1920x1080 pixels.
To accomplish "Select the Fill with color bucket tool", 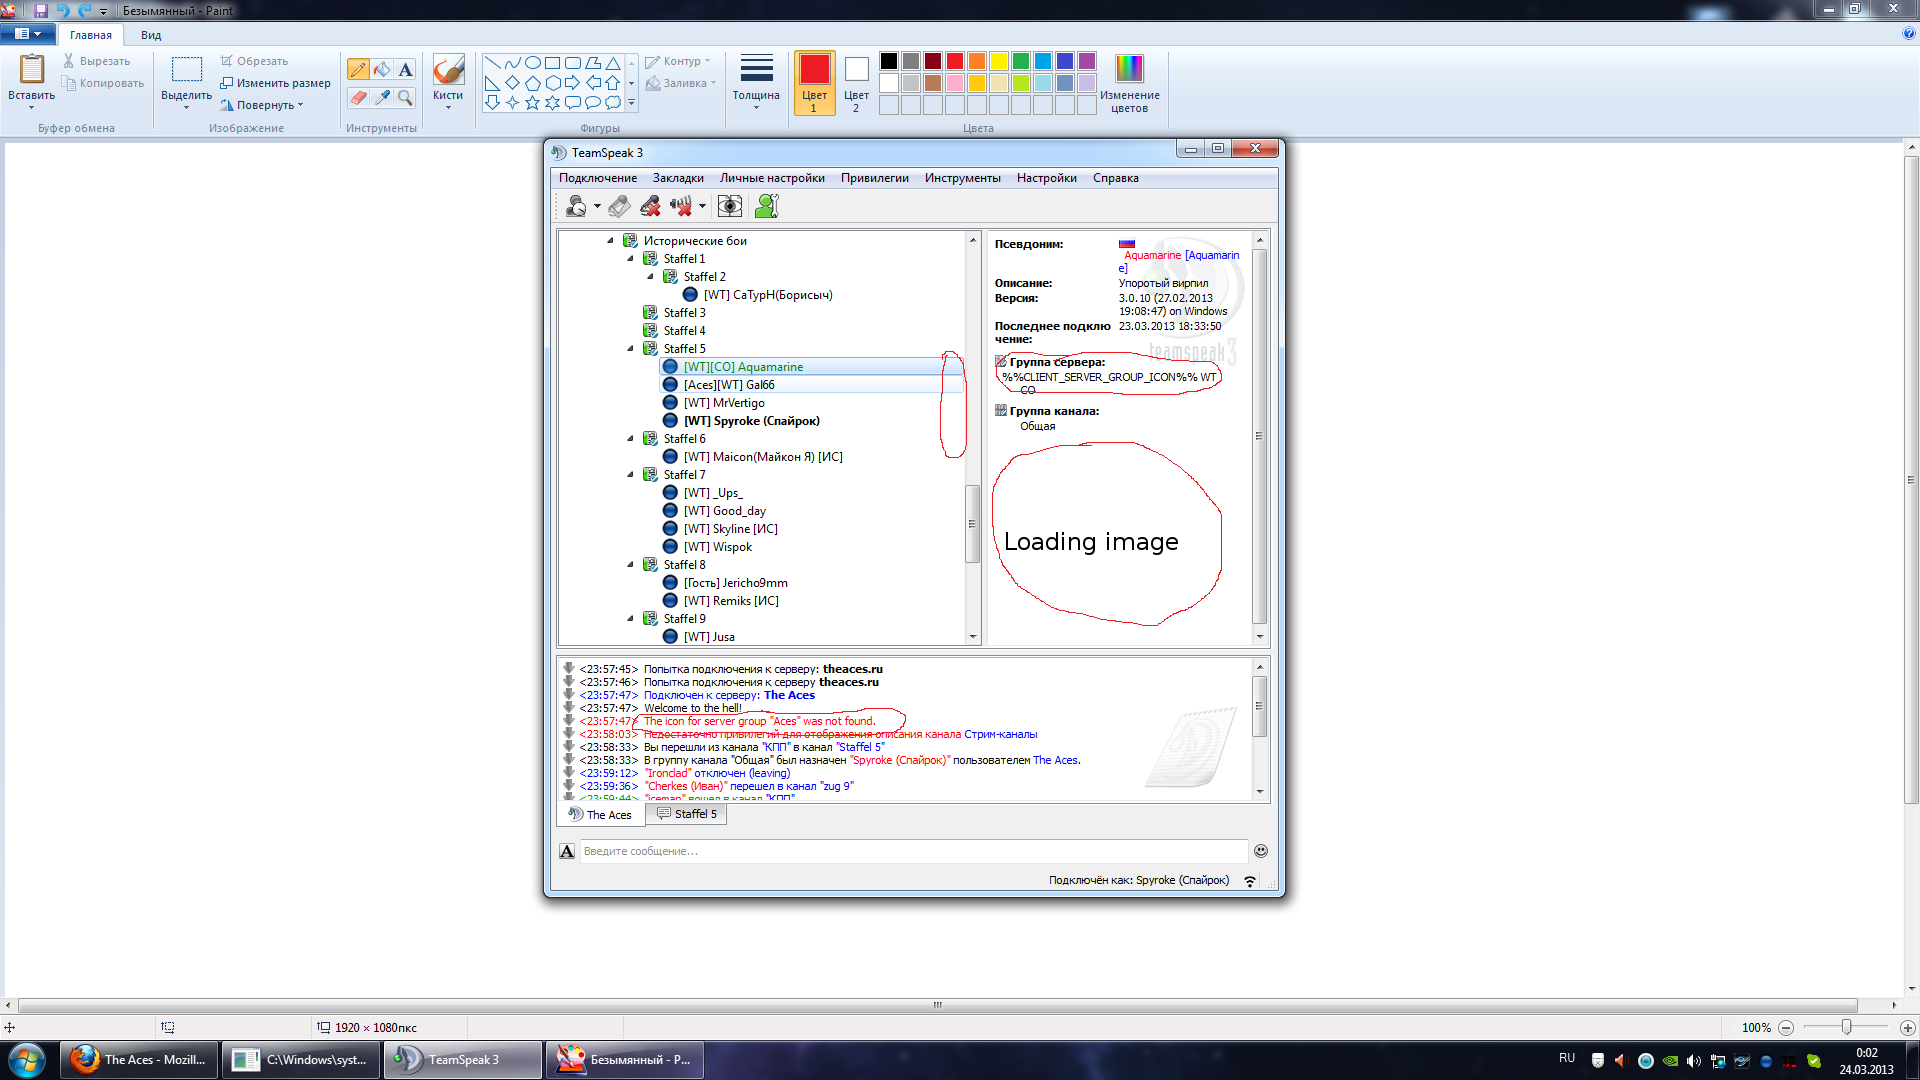I will pos(382,69).
